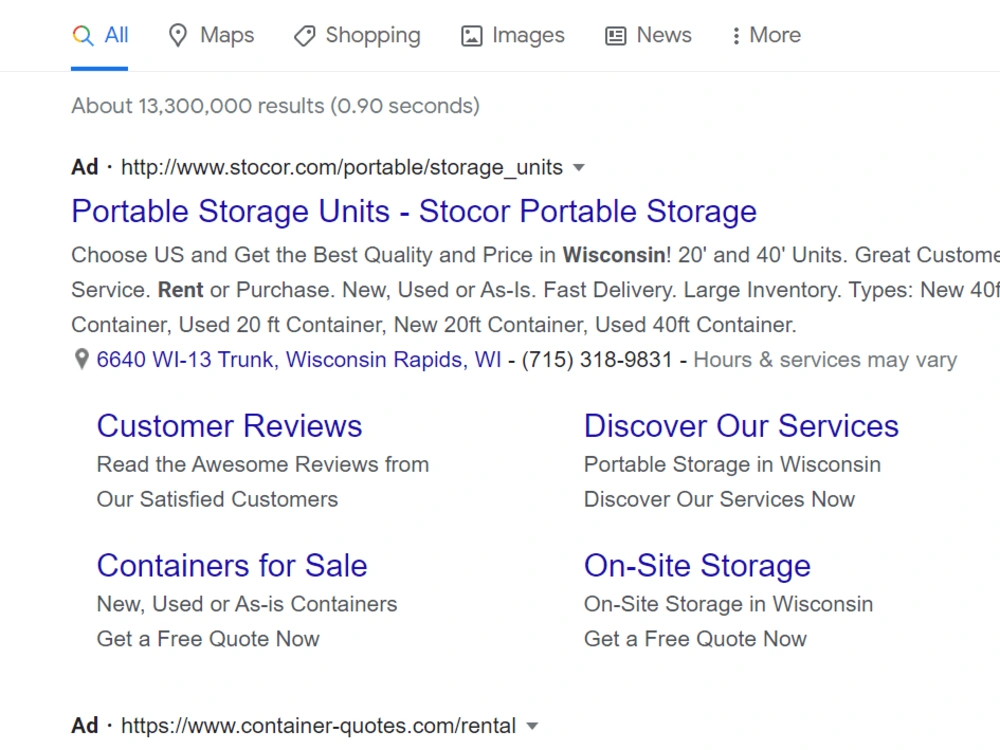Open Portable Storage Units - Stocor ad headline
This screenshot has height=750, width=1000.
pyautogui.click(x=414, y=211)
